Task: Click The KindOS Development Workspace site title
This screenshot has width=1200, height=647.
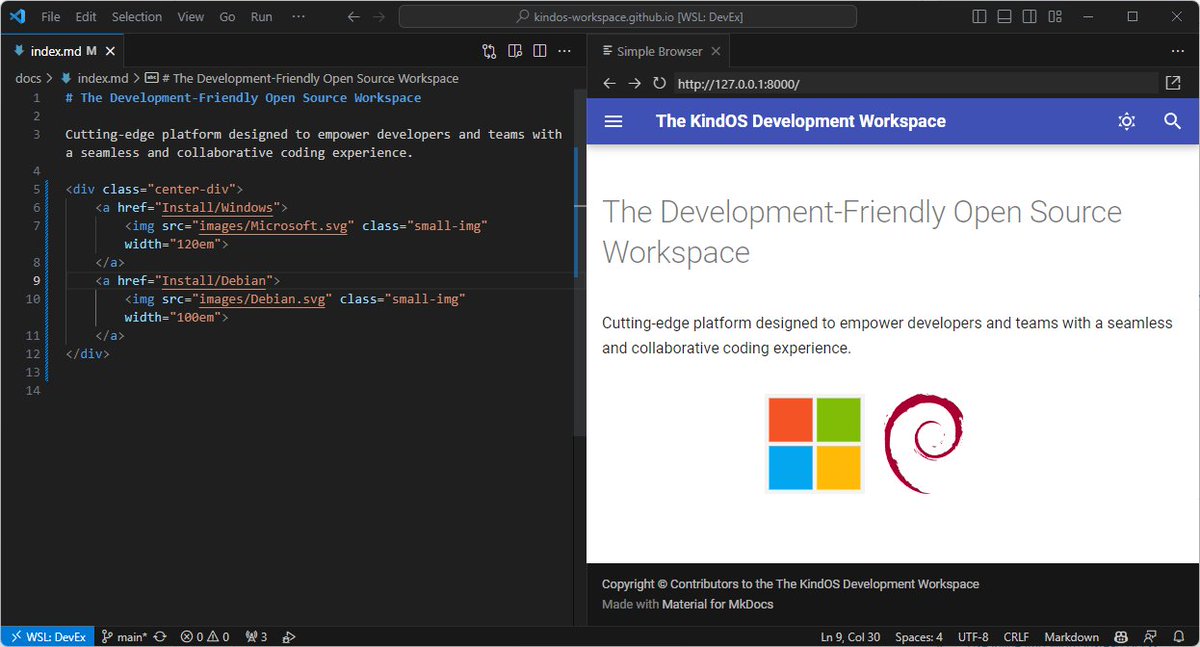Action: (800, 121)
